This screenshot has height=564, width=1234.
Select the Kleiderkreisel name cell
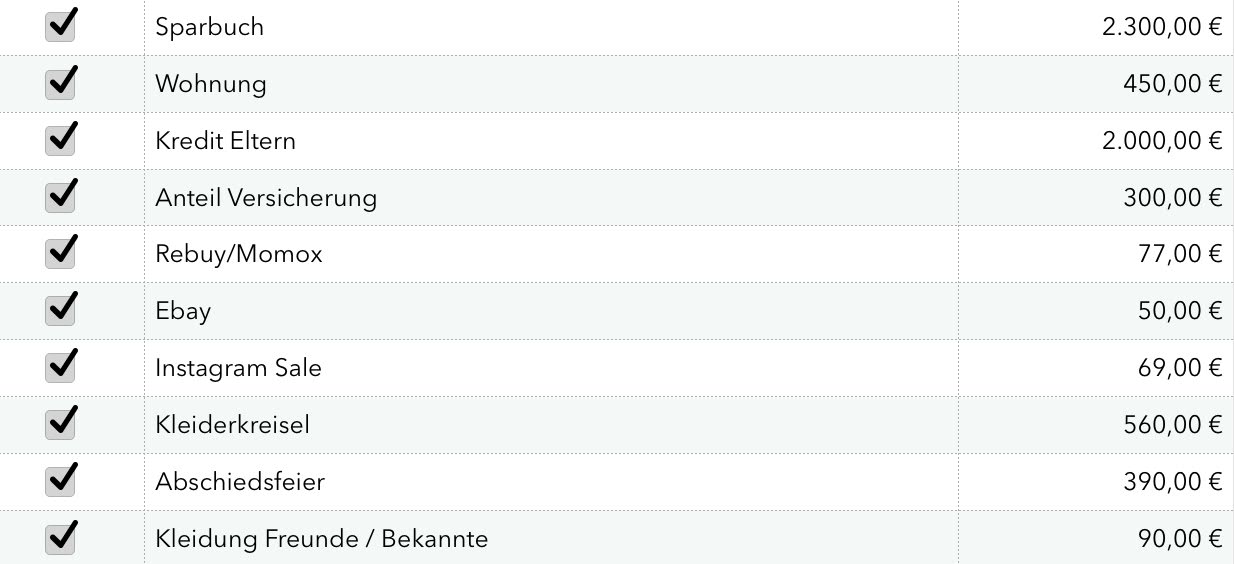tap(551, 425)
